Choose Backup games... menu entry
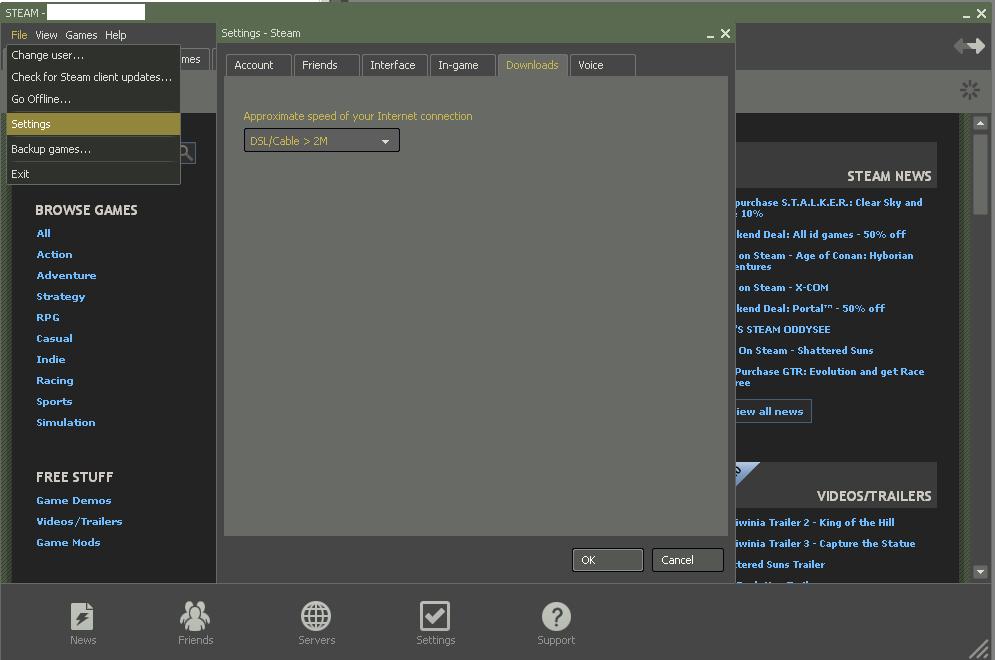 (93, 149)
